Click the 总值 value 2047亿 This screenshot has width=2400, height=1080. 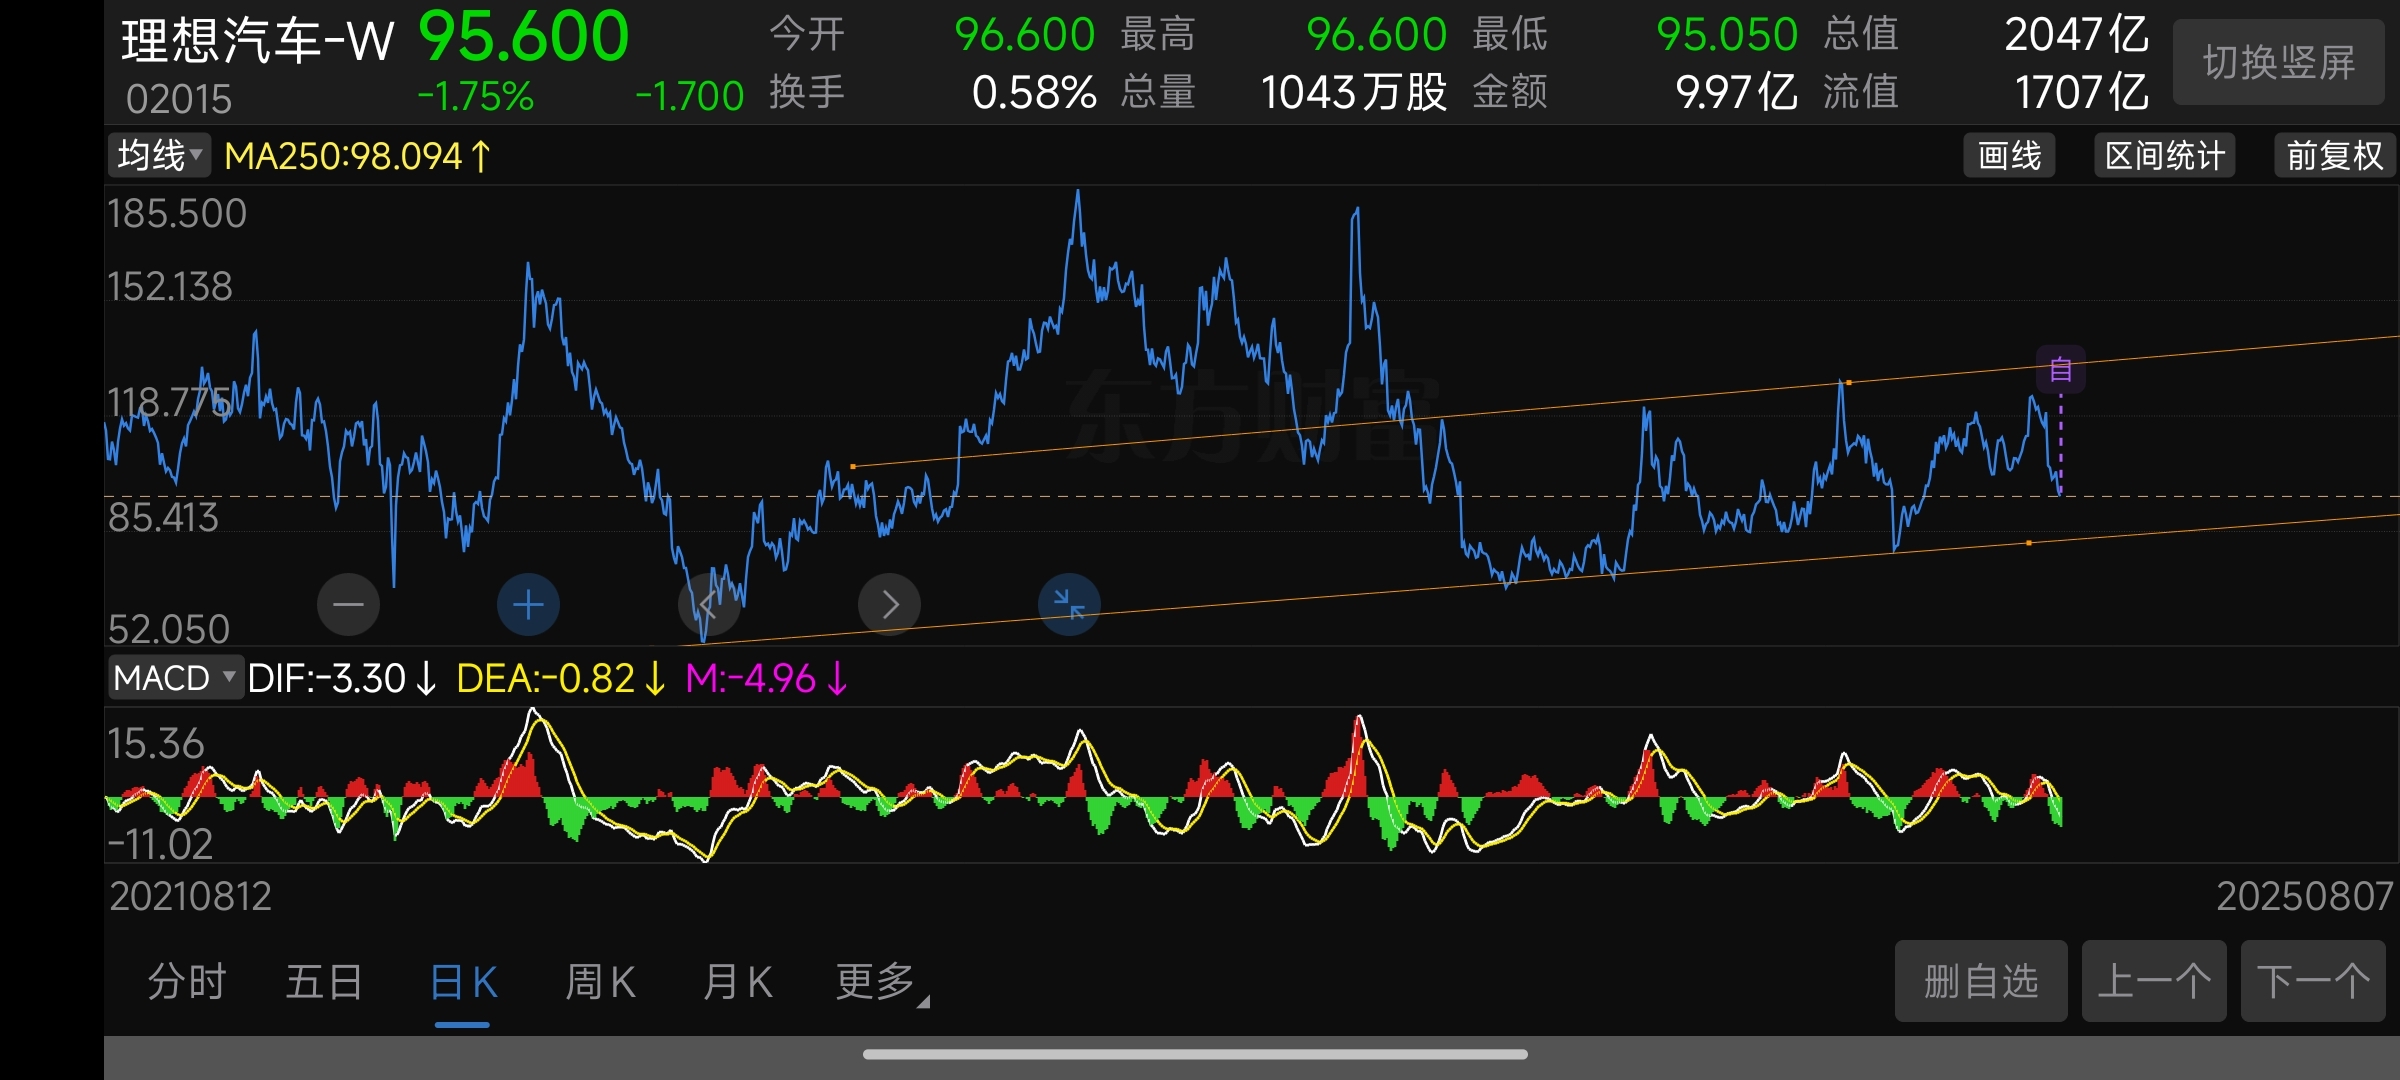2077,35
